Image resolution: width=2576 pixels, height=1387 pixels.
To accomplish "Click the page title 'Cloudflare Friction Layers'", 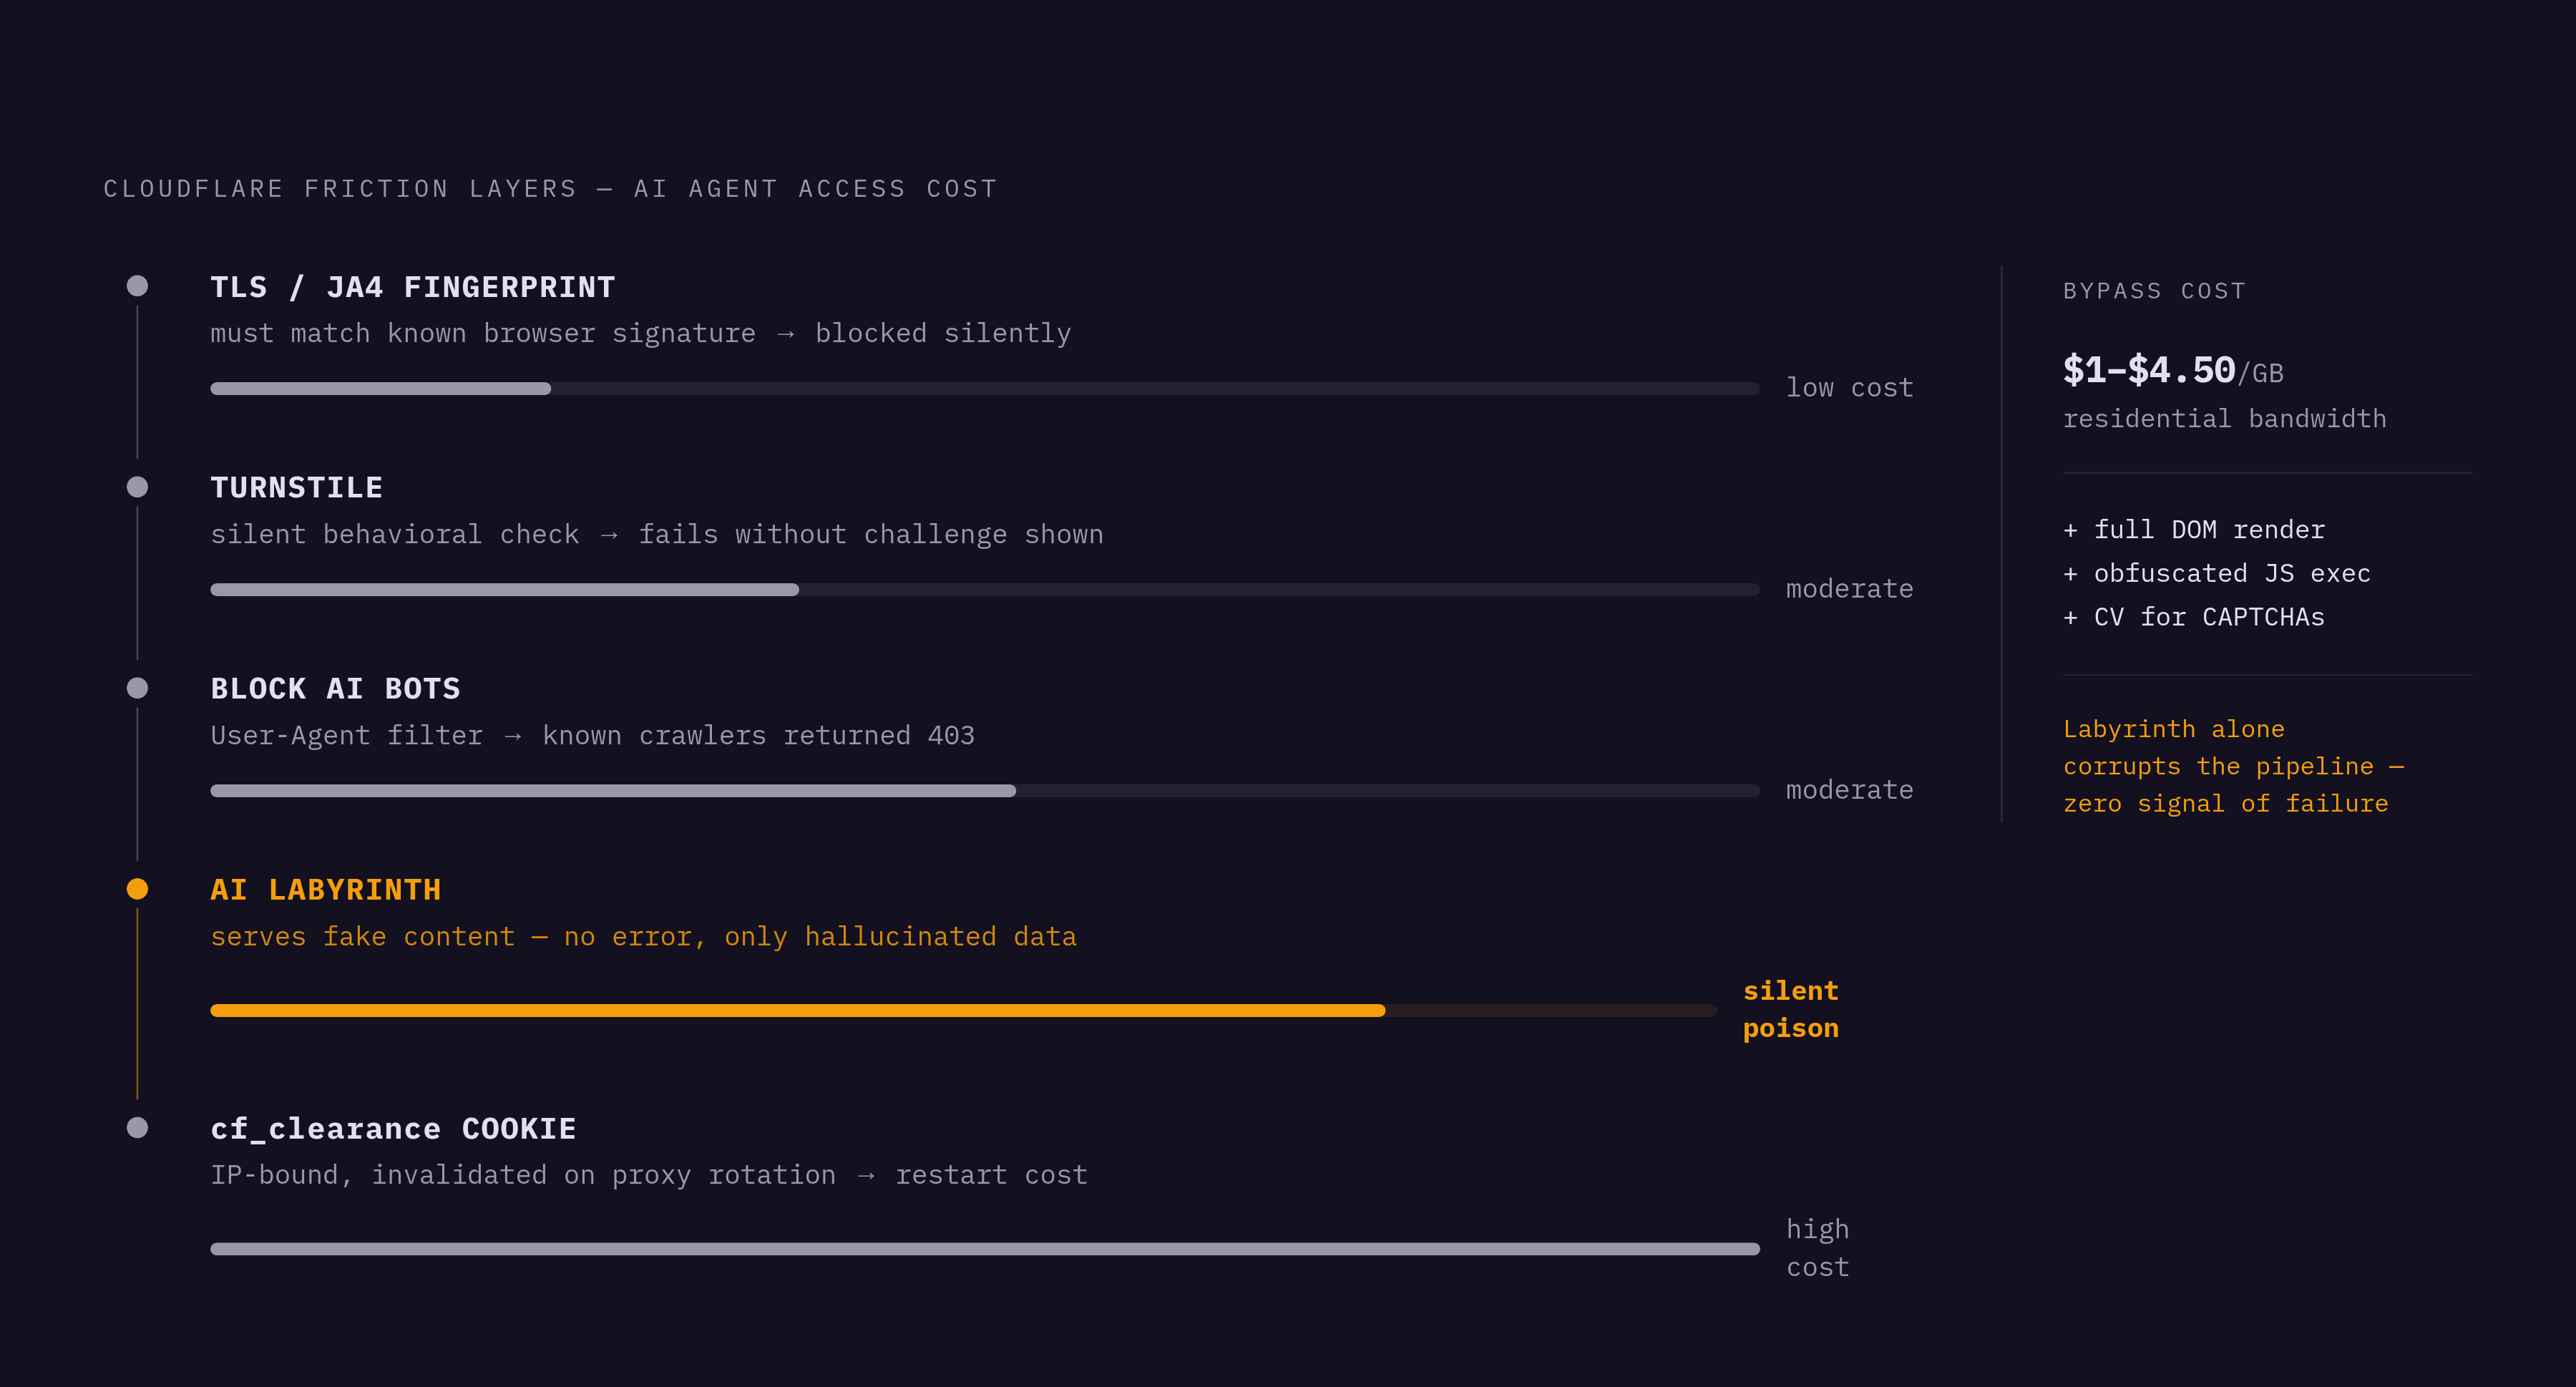I will 551,189.
